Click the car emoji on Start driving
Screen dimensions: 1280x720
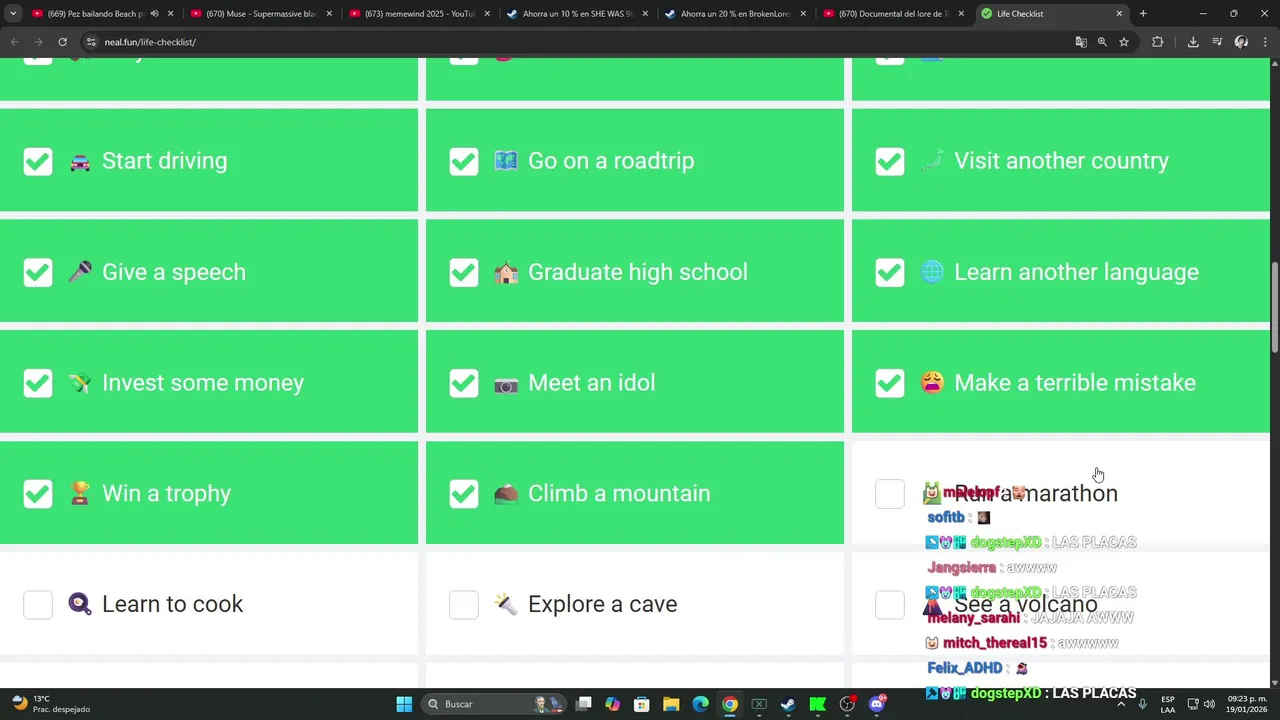80,162
